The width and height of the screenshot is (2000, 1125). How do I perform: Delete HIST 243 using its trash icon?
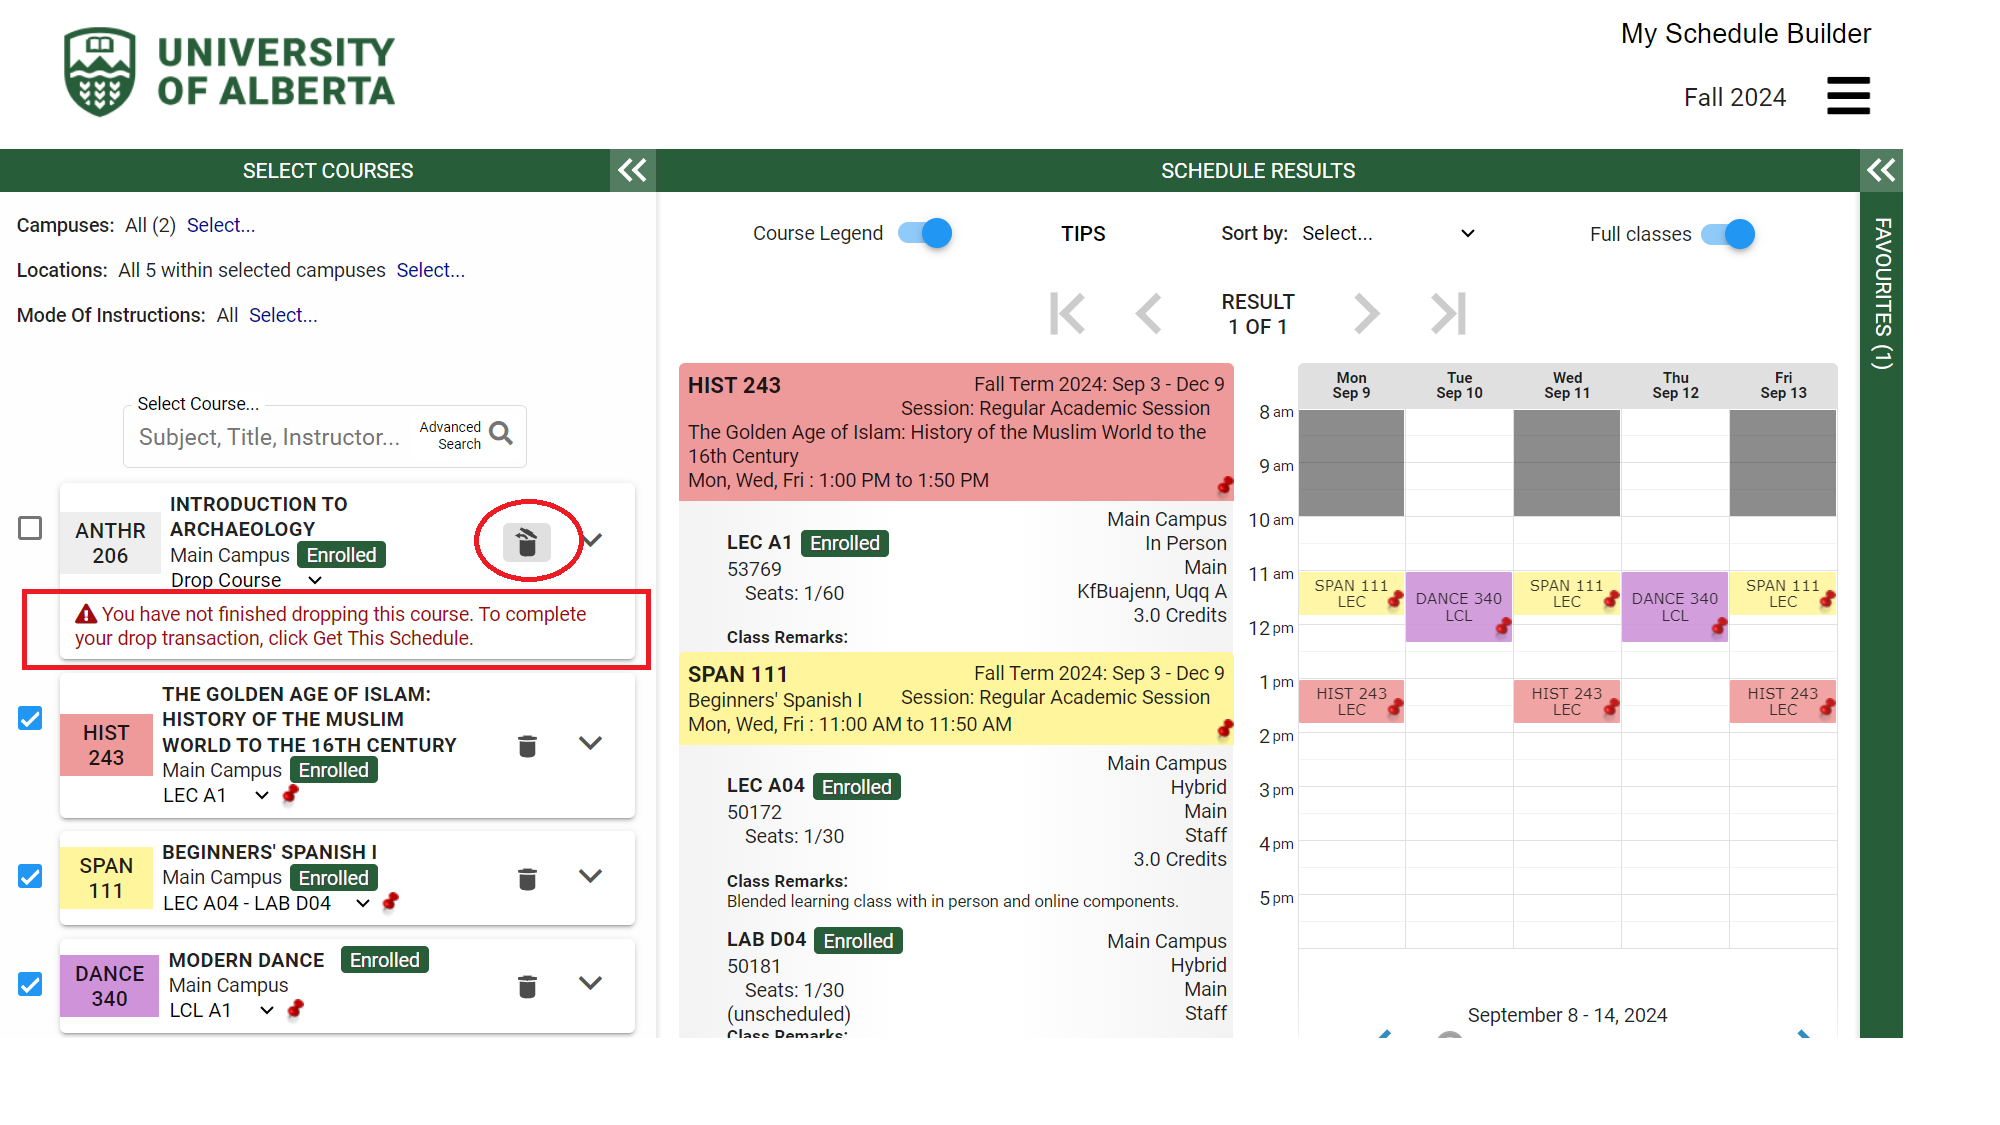coord(527,746)
